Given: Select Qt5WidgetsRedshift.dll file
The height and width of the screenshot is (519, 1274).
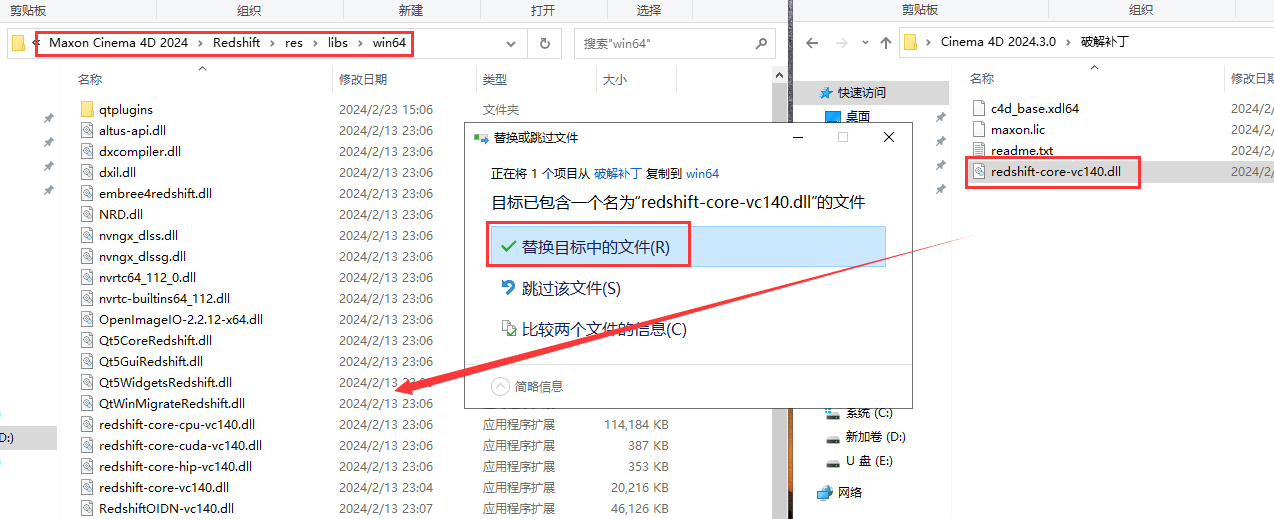Looking at the screenshot, I should pos(165,383).
